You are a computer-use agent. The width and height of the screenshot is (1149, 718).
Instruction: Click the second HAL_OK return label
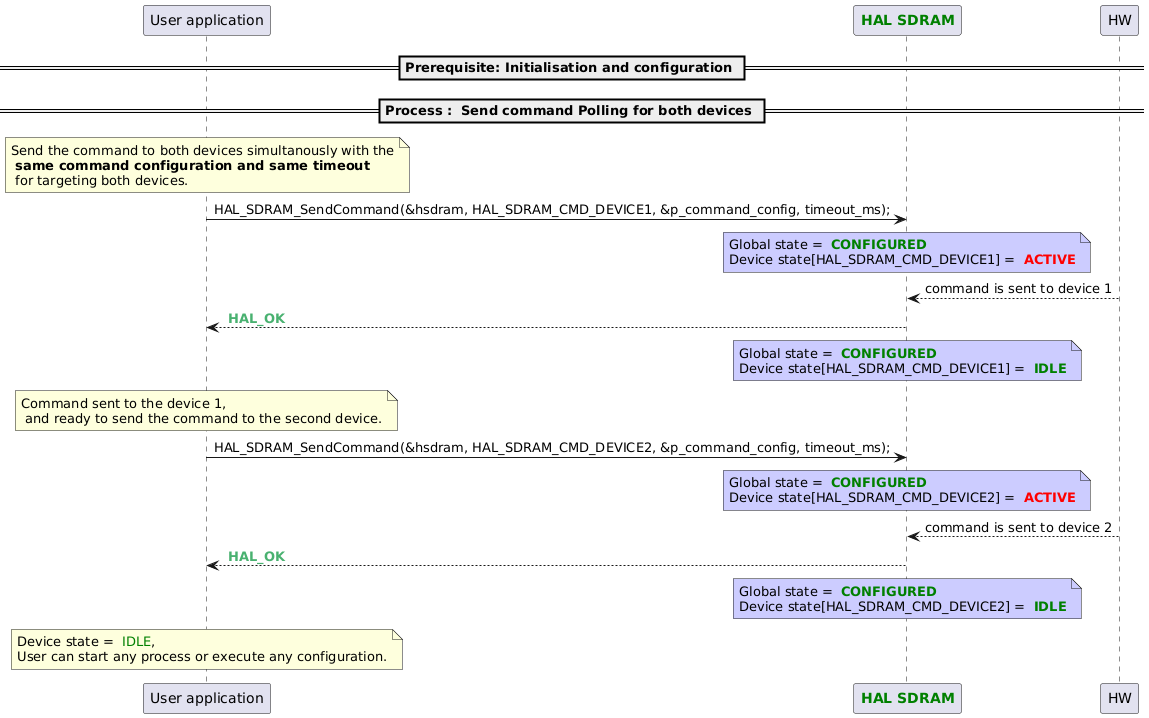(x=256, y=557)
